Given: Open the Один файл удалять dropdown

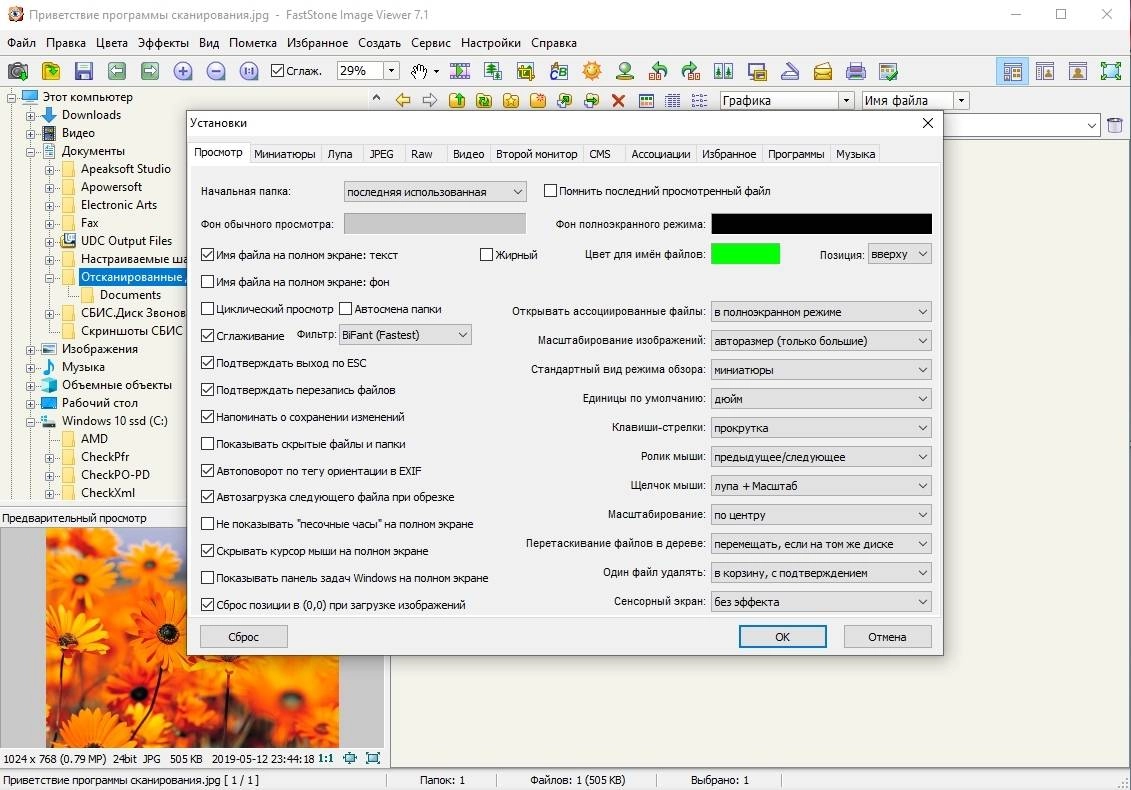Looking at the screenshot, I should (821, 573).
